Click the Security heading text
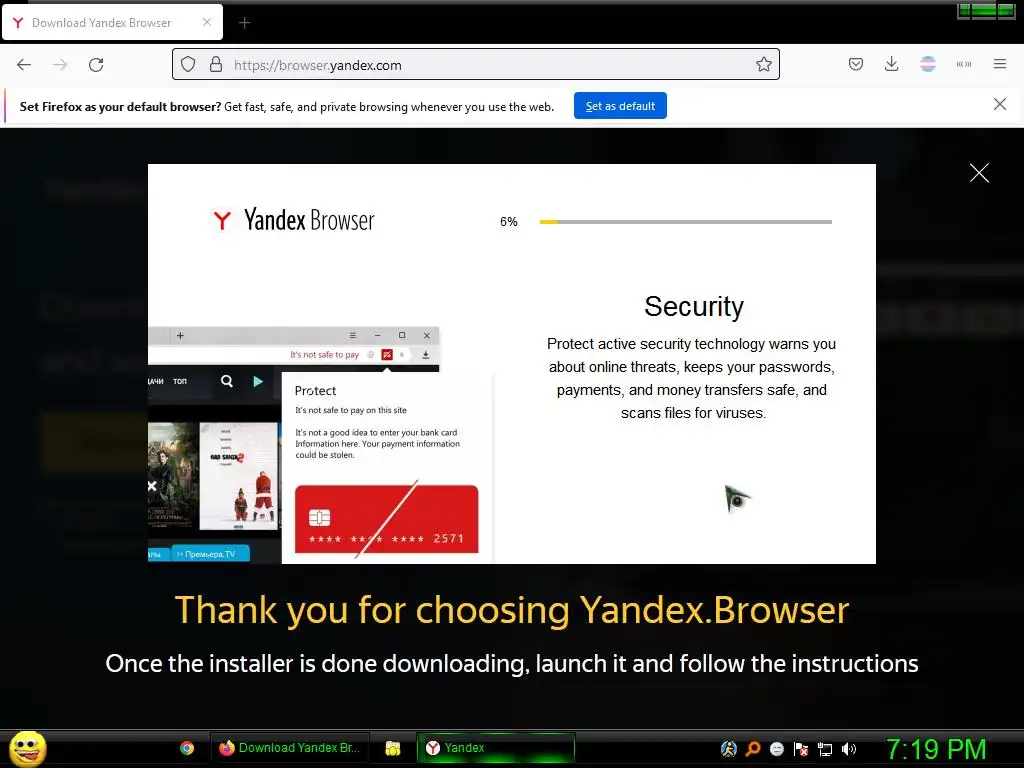Screen dimensions: 1024x768 click(x=694, y=306)
